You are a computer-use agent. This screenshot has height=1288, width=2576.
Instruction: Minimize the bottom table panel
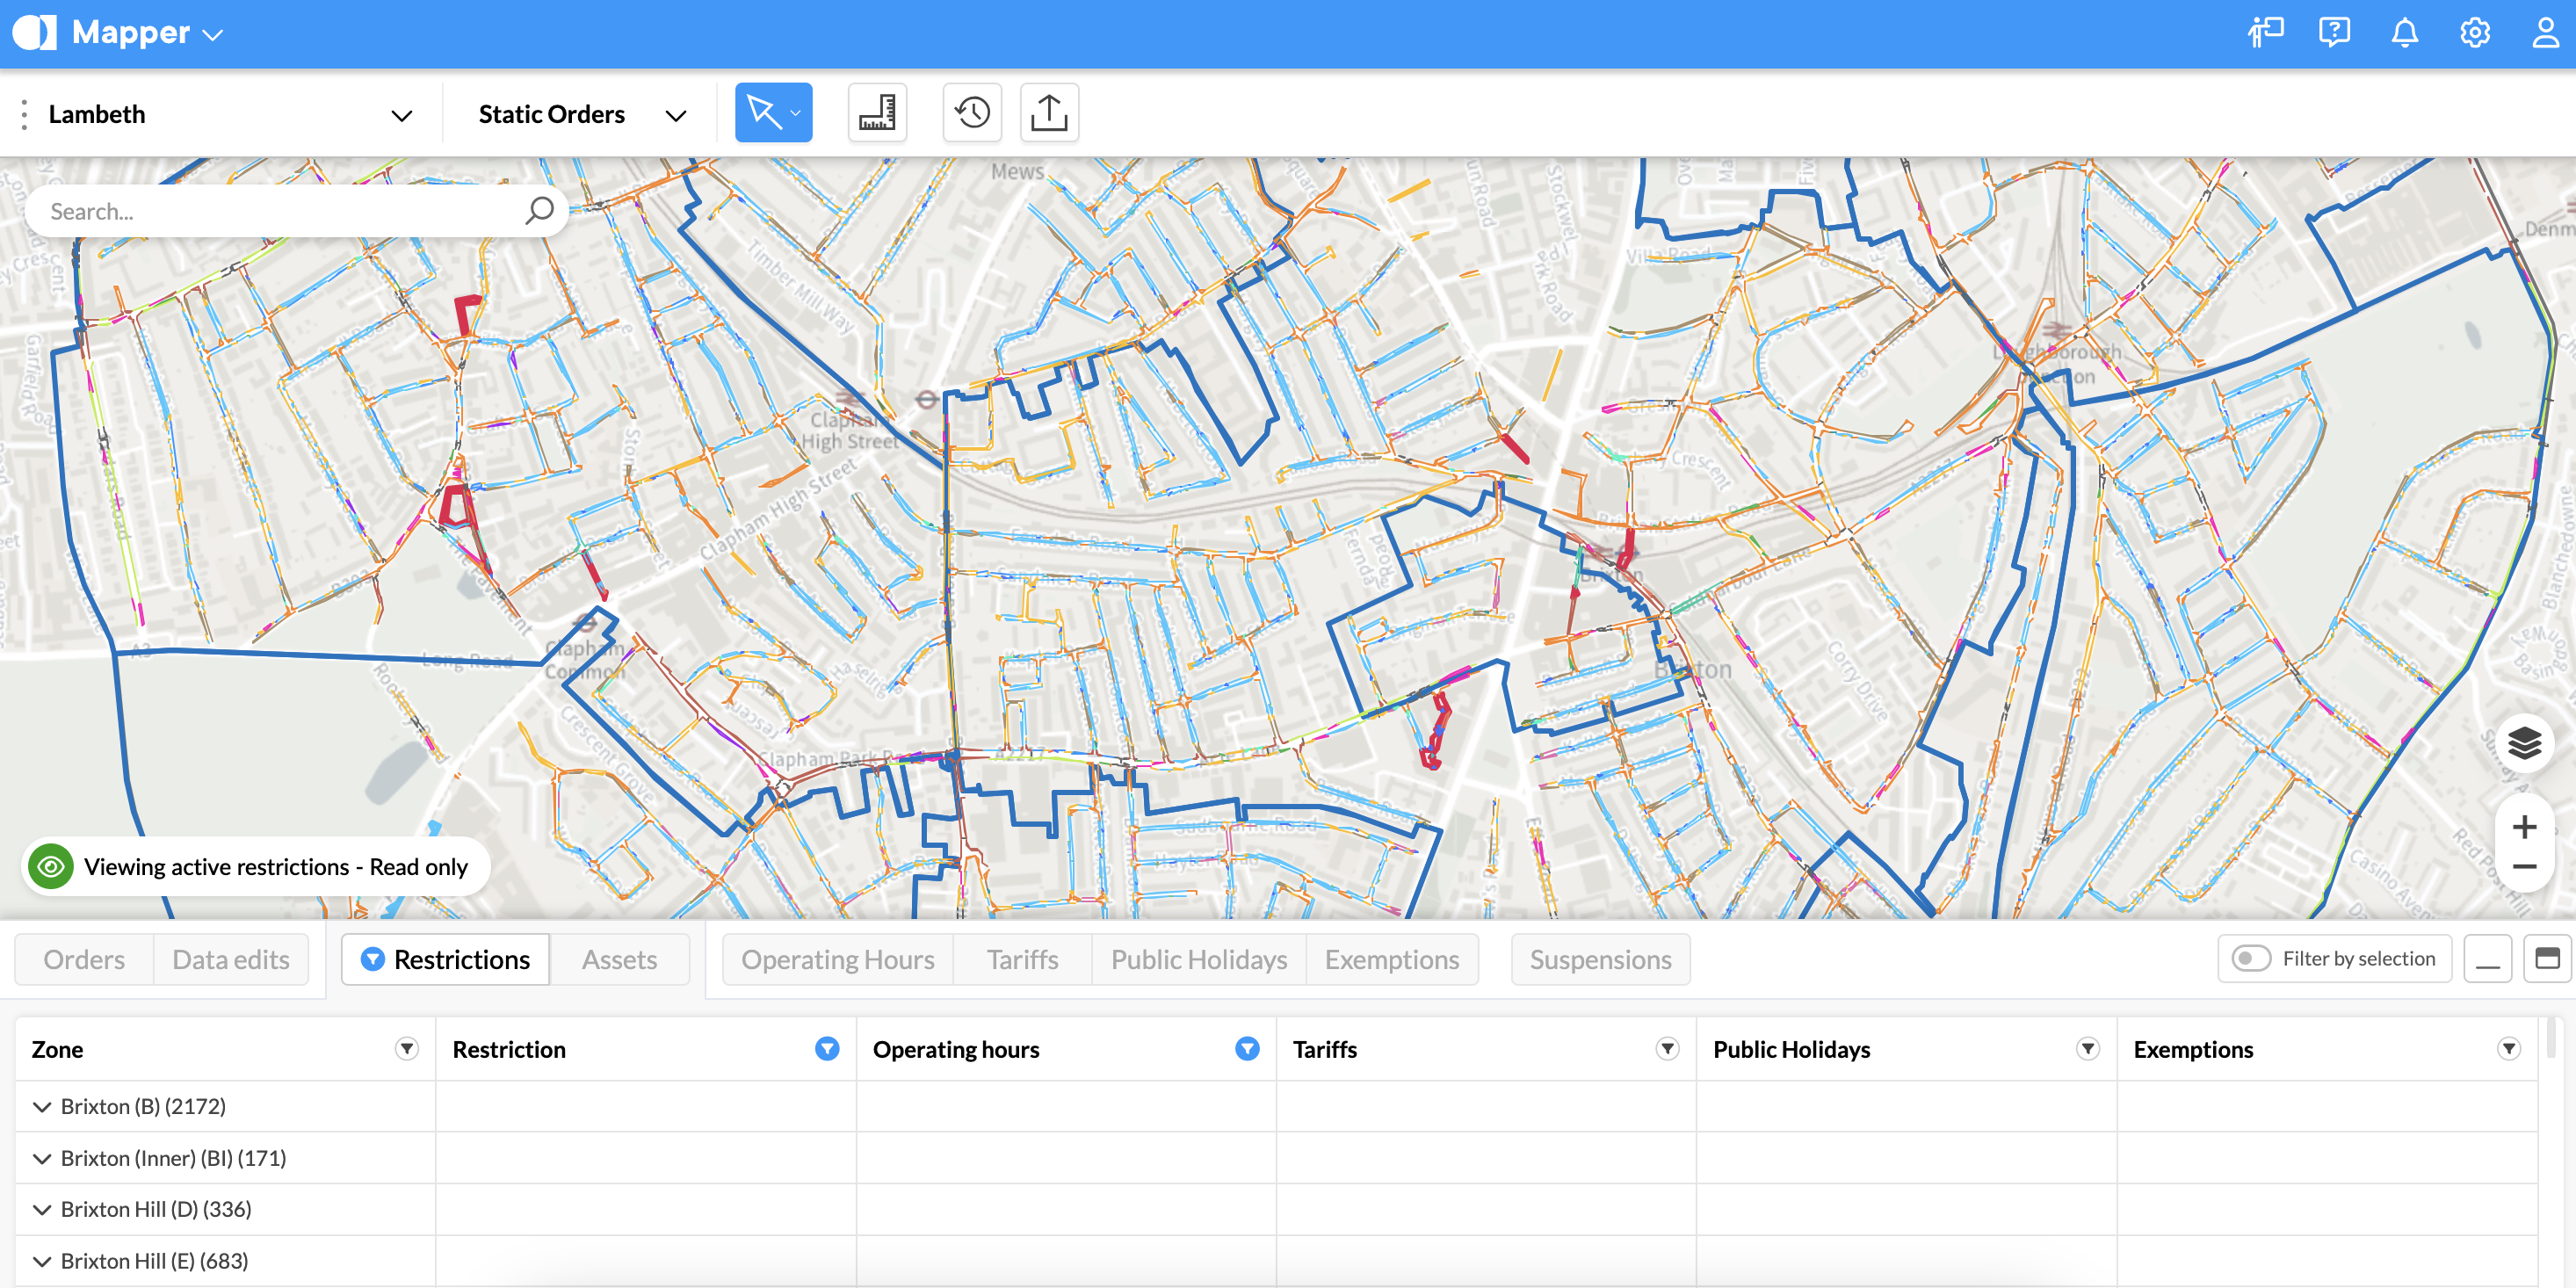(x=2487, y=959)
